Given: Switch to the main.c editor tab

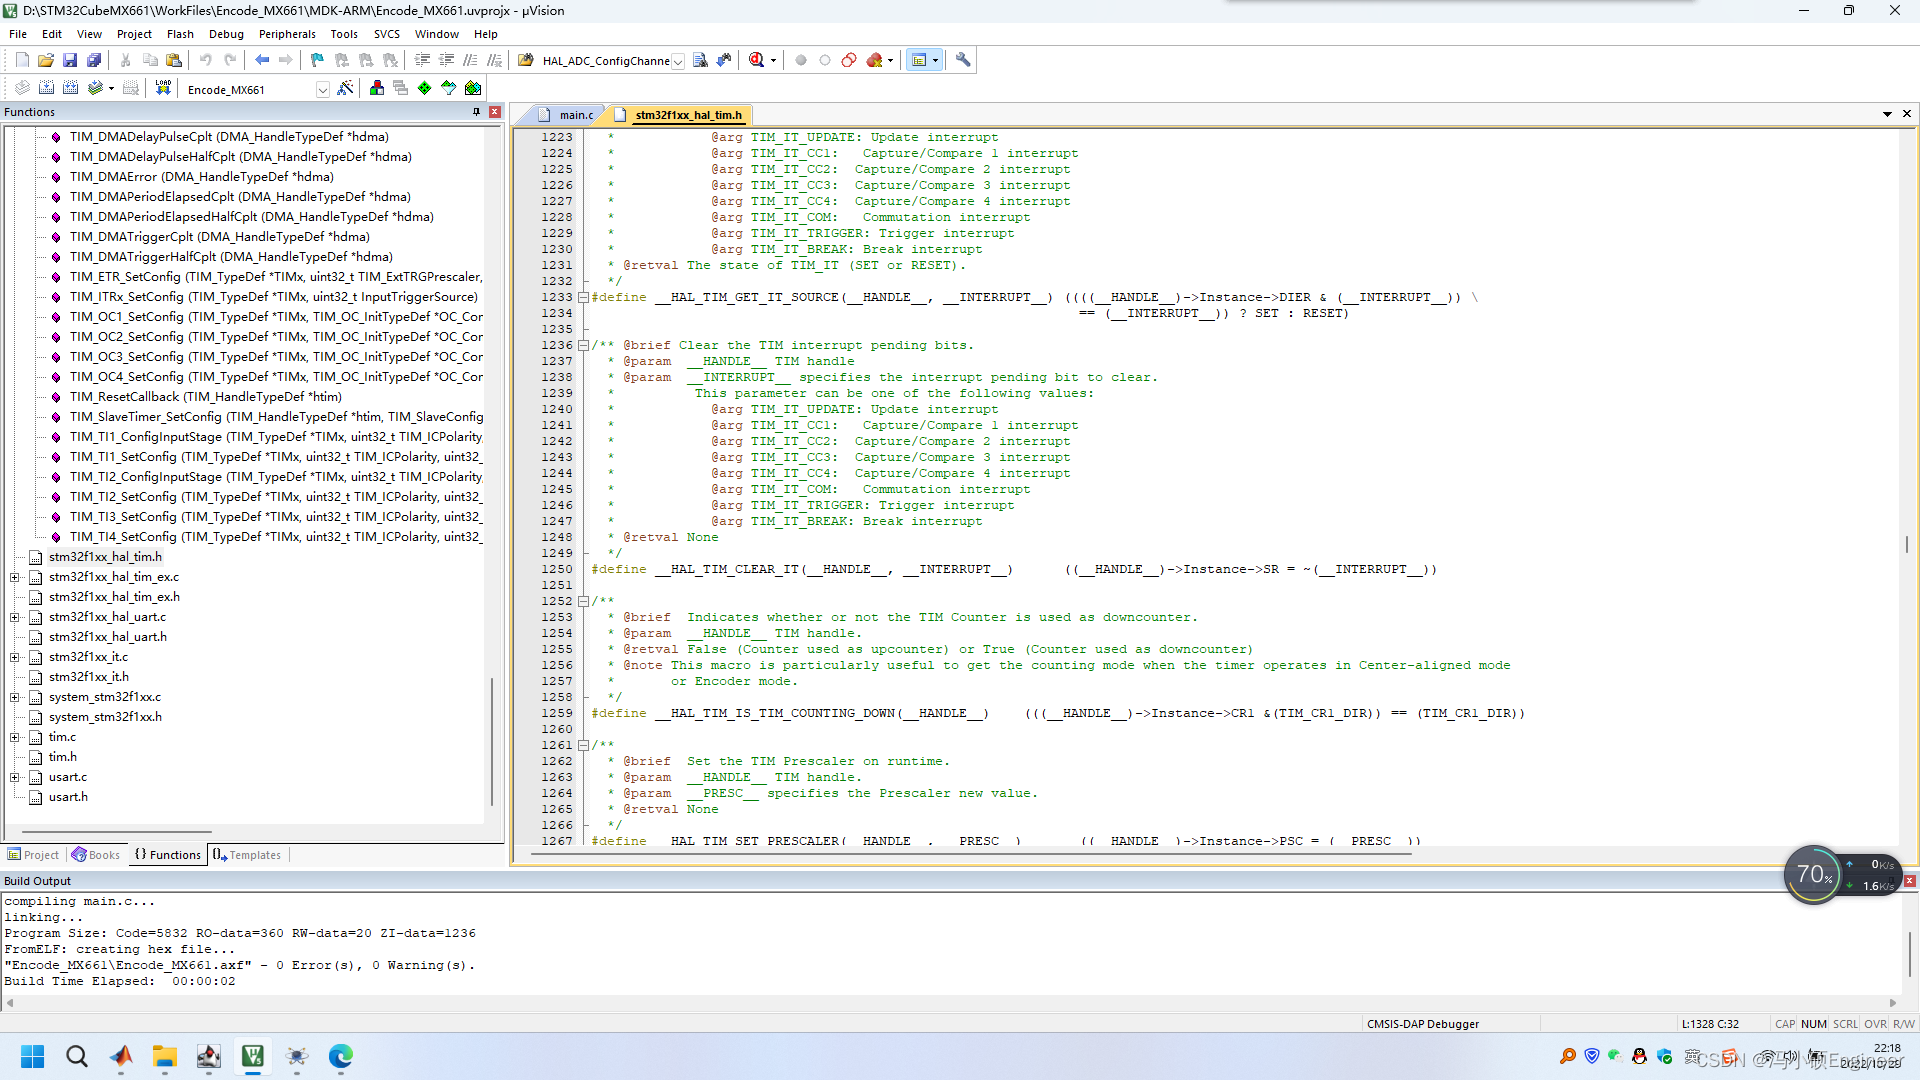Looking at the screenshot, I should (575, 114).
